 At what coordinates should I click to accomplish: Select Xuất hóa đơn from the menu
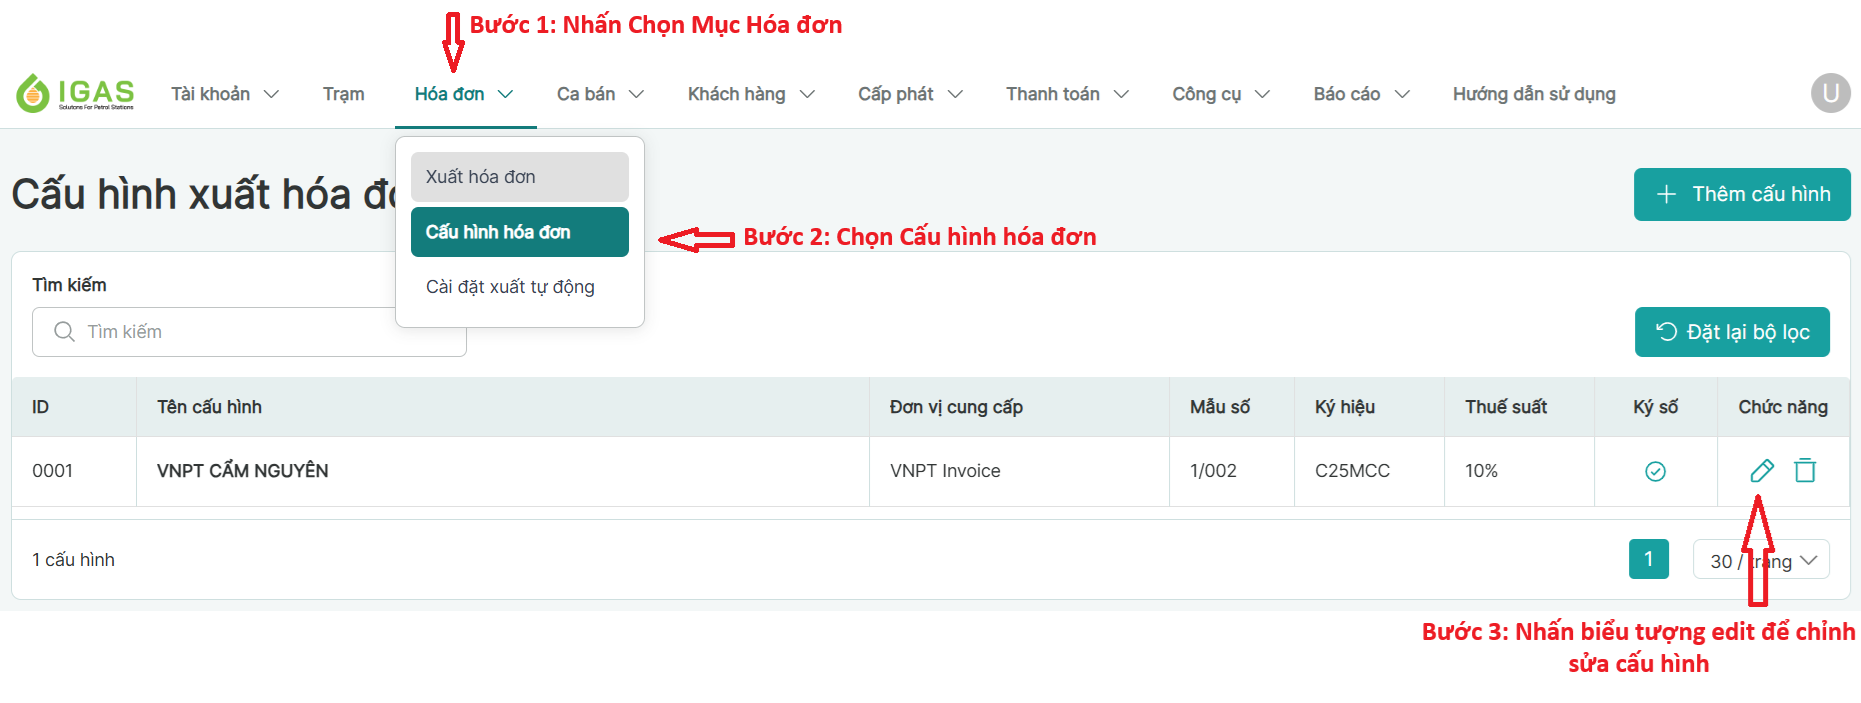click(x=519, y=177)
